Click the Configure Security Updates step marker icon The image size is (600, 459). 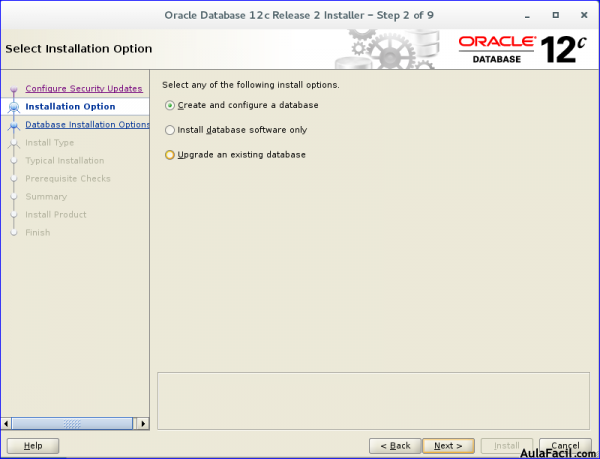[14, 90]
